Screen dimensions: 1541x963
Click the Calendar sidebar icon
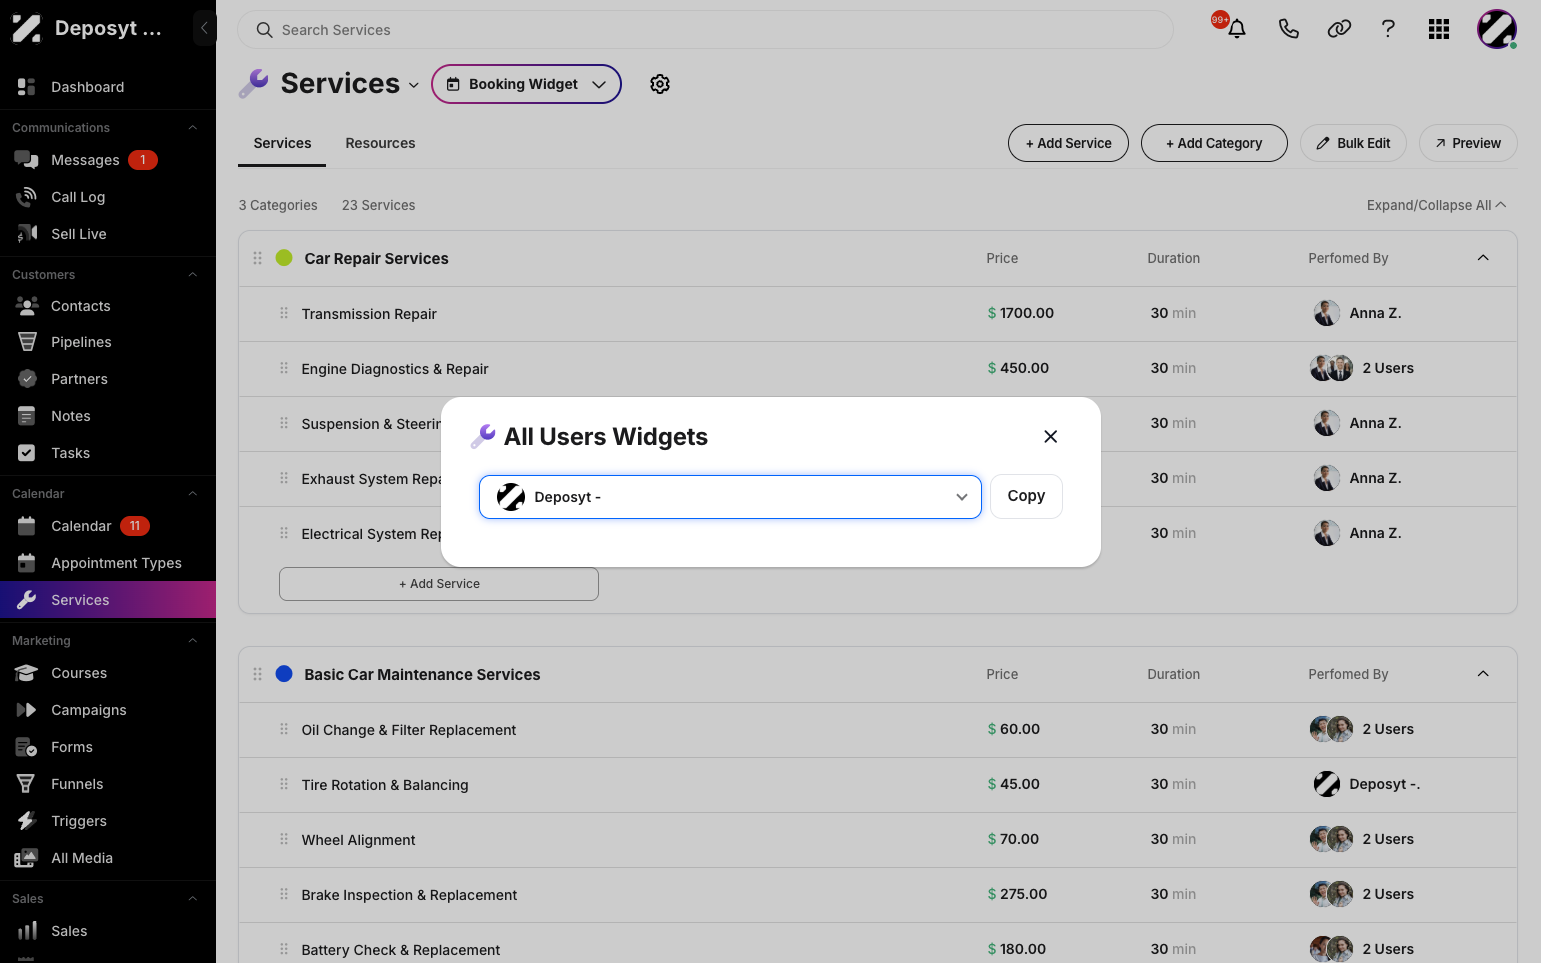click(27, 526)
